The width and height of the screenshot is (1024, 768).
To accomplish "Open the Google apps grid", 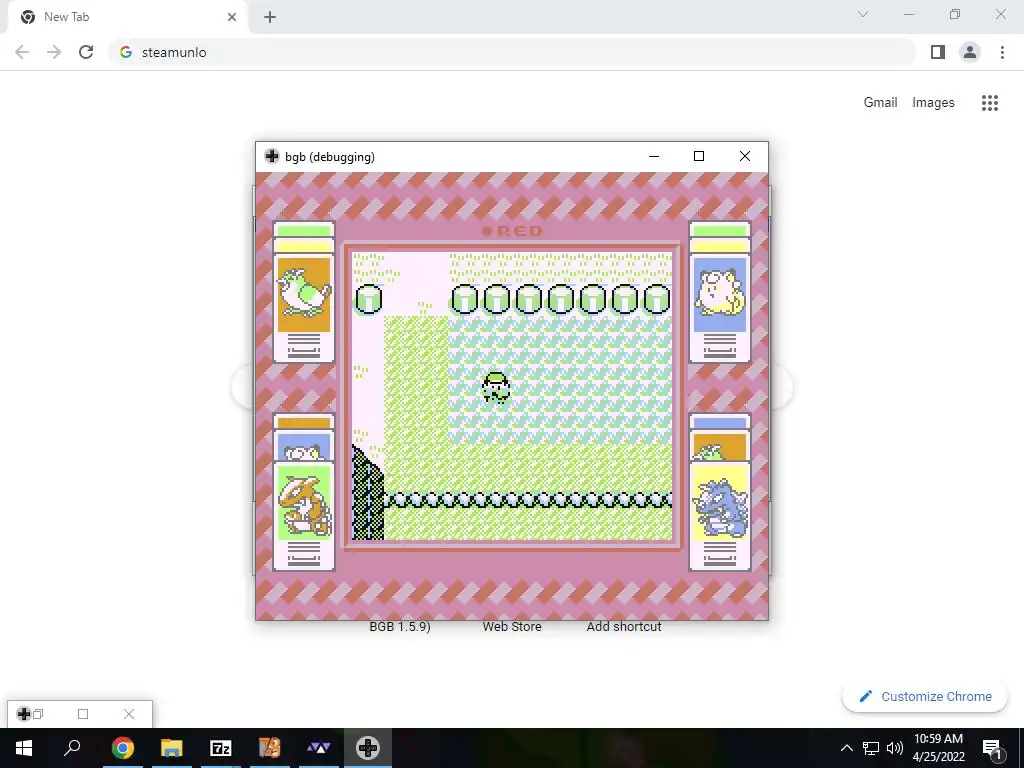I will [990, 103].
